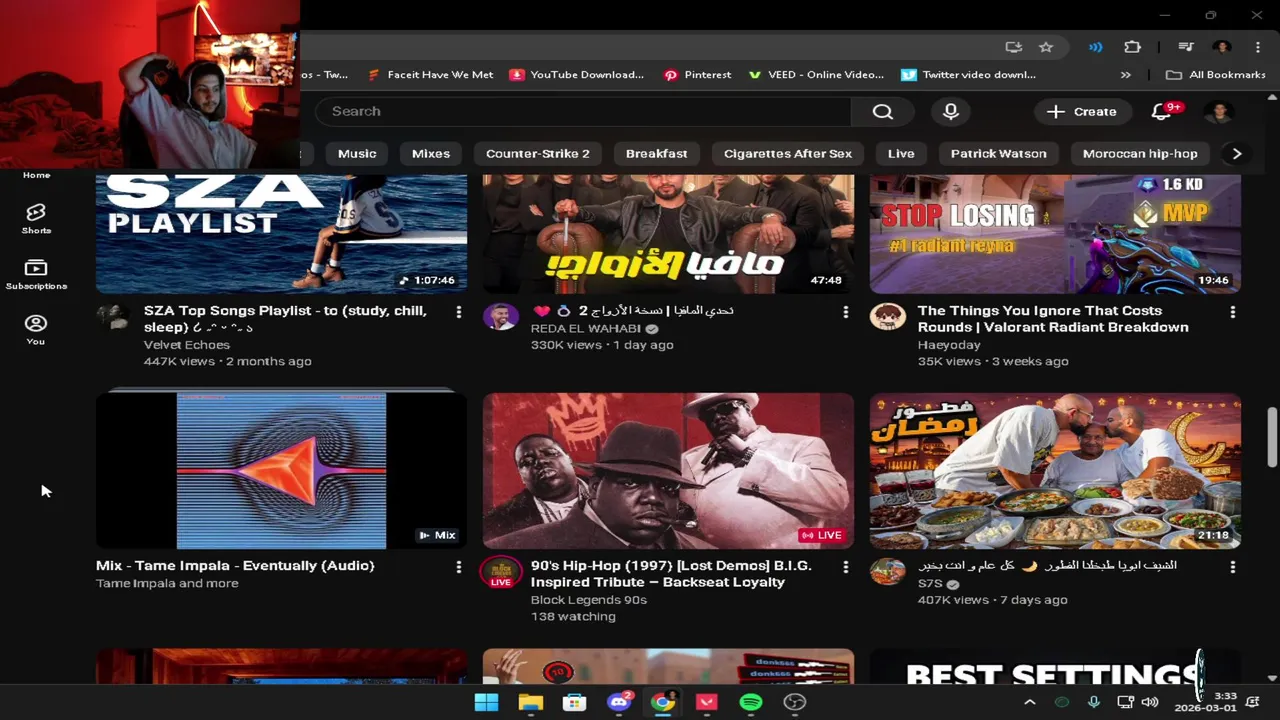This screenshot has width=1280, height=720.
Task: Open Microsoft Store from the taskbar
Action: [574, 702]
